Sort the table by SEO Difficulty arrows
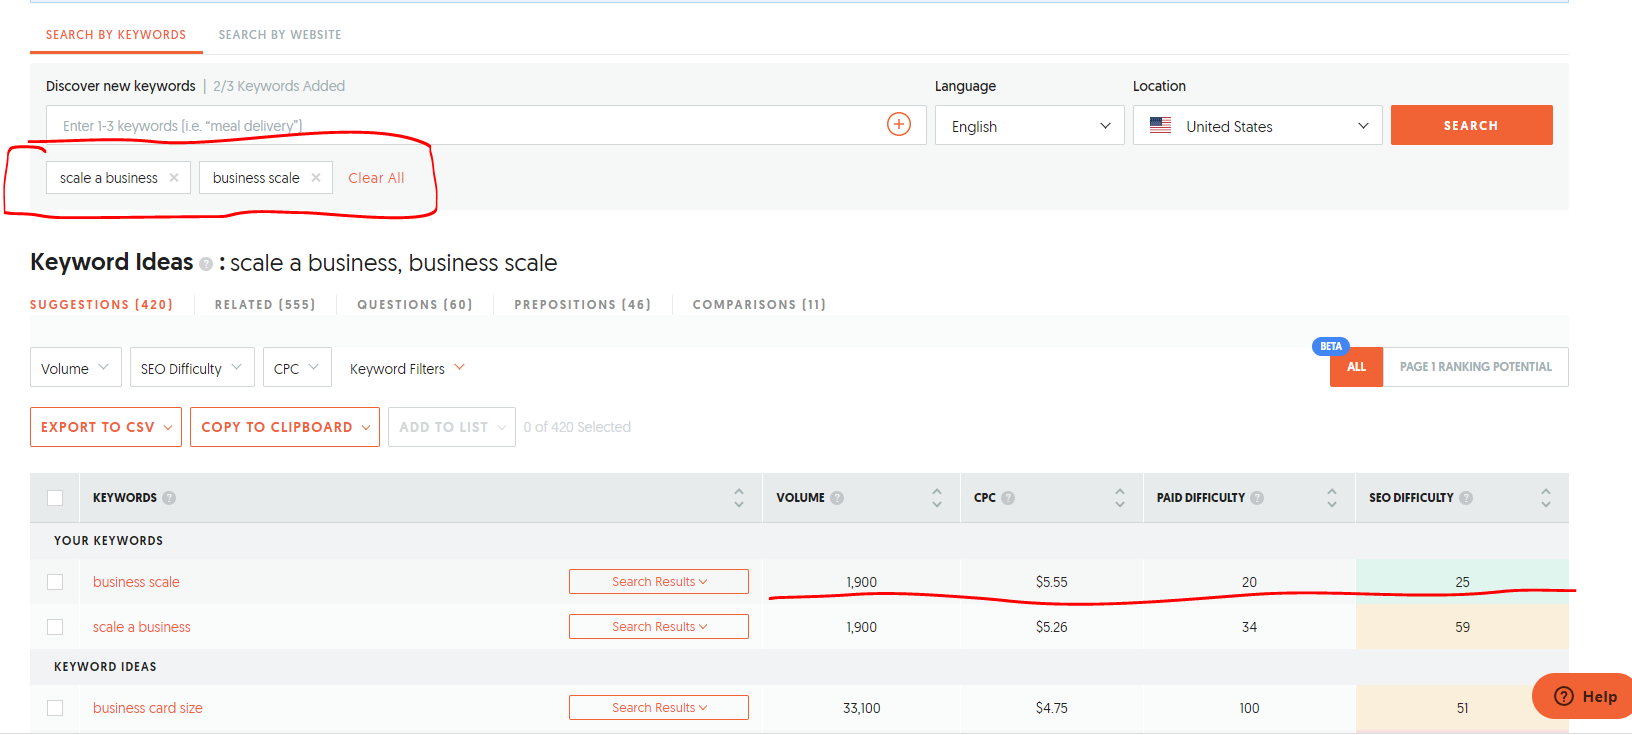Viewport: 1632px width, 735px height. pyautogui.click(x=1546, y=497)
